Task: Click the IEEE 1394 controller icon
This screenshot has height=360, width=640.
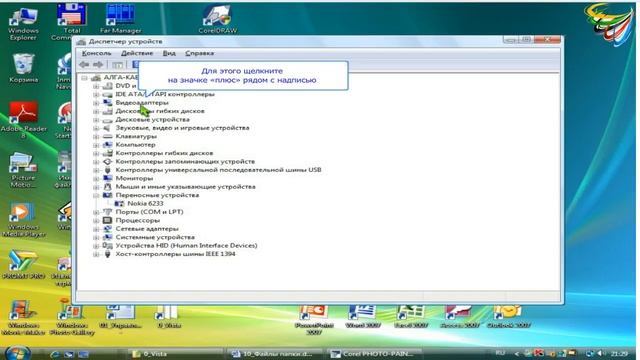Action: pyautogui.click(x=107, y=254)
